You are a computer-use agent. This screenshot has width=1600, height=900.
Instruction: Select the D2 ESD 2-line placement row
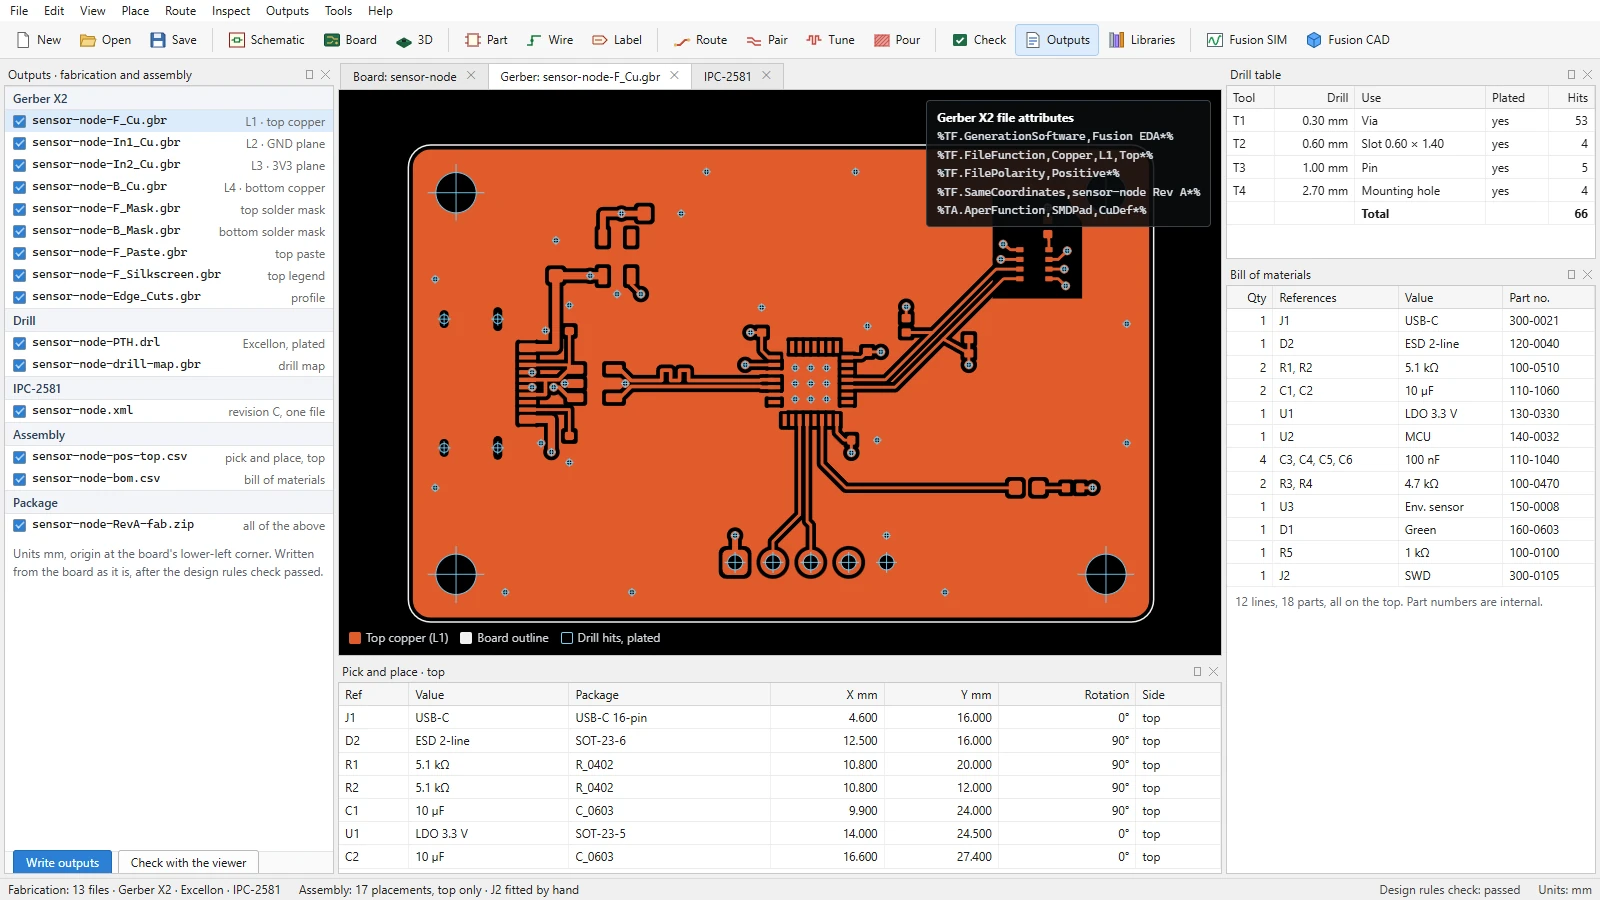(780, 741)
